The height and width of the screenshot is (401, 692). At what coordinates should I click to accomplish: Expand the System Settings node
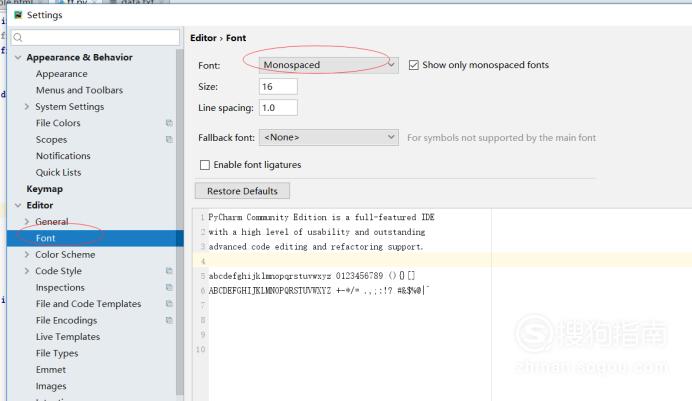(27, 107)
